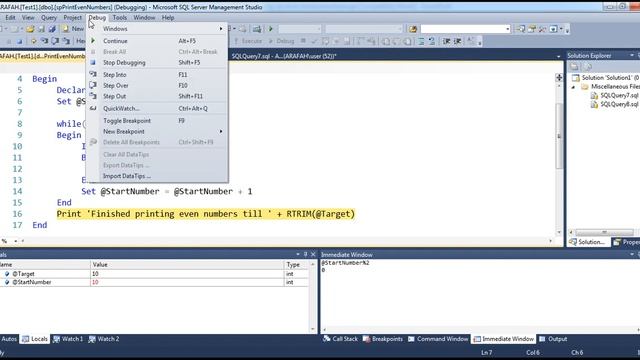This screenshot has height=360, width=640.
Task: Switch to the SQLQuery7.sql document tab
Action: coord(284,56)
